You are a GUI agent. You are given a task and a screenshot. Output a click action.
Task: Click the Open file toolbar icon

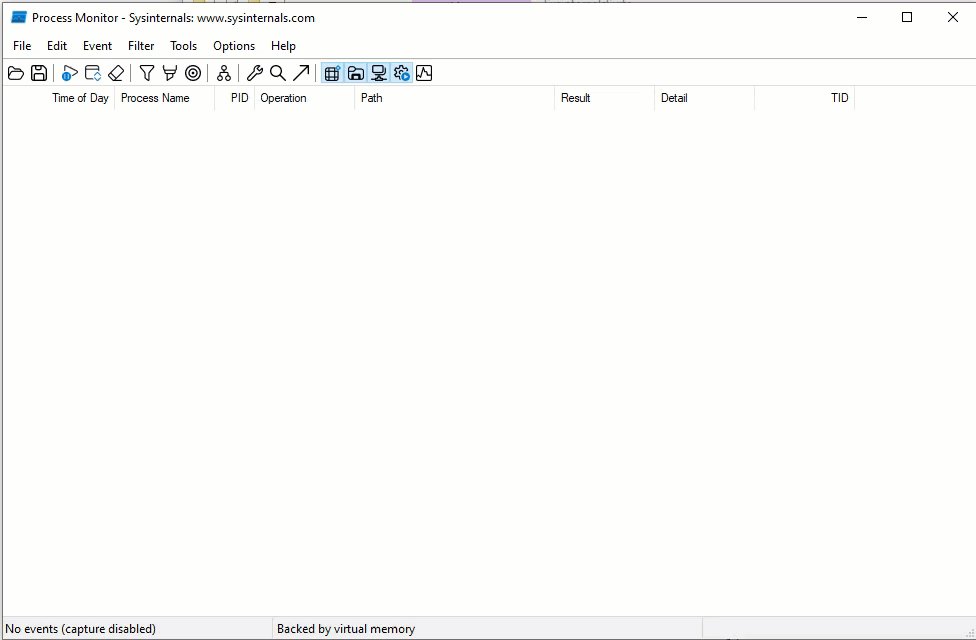pos(16,73)
